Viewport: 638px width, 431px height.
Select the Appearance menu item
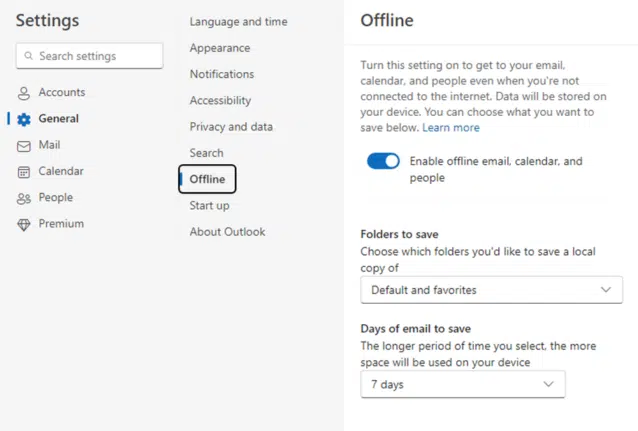[220, 48]
